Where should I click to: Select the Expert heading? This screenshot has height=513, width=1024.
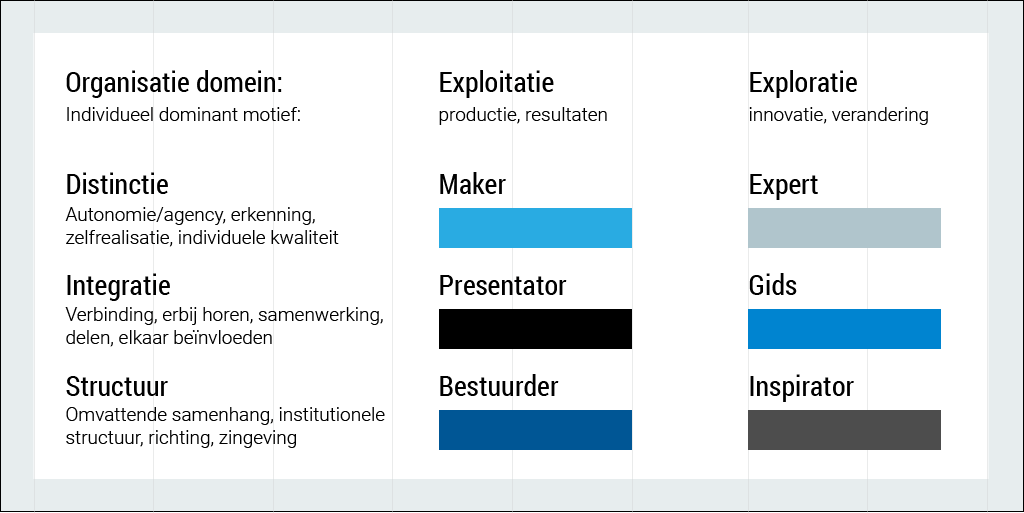coord(783,185)
